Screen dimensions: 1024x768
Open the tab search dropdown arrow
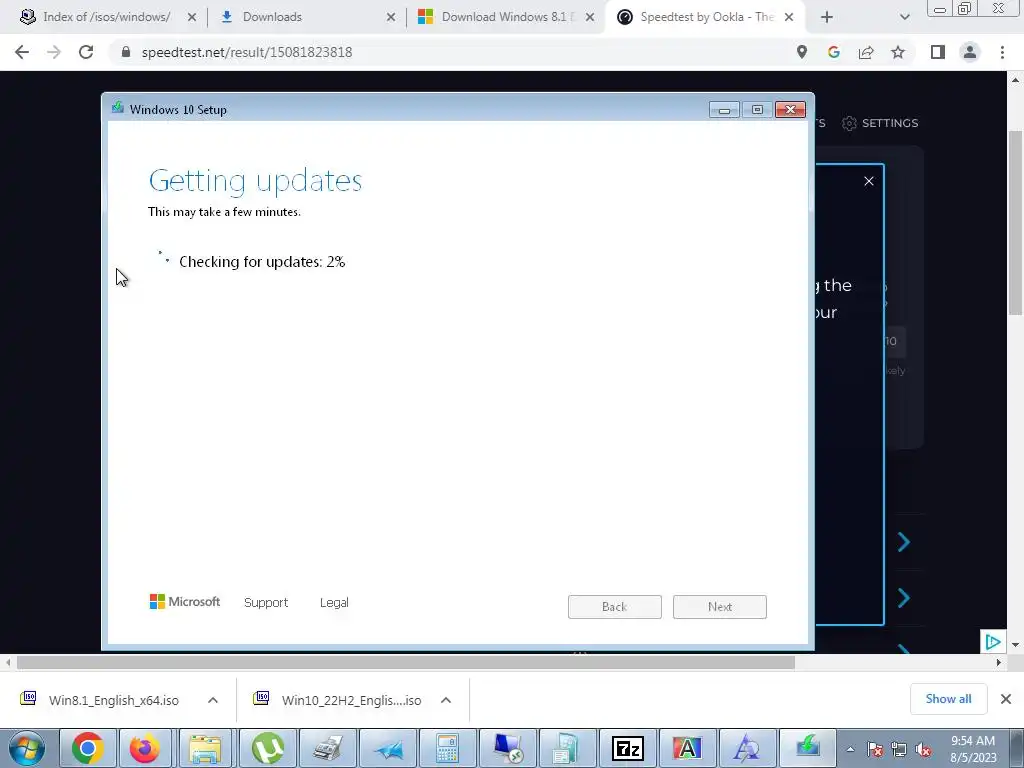[x=904, y=18]
